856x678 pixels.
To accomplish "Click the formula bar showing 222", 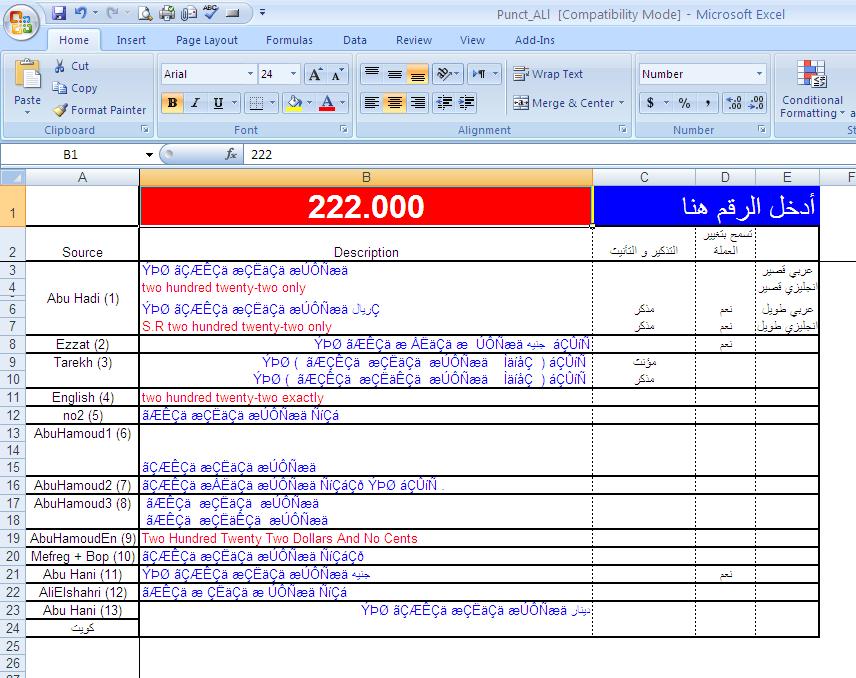I will tap(550, 154).
